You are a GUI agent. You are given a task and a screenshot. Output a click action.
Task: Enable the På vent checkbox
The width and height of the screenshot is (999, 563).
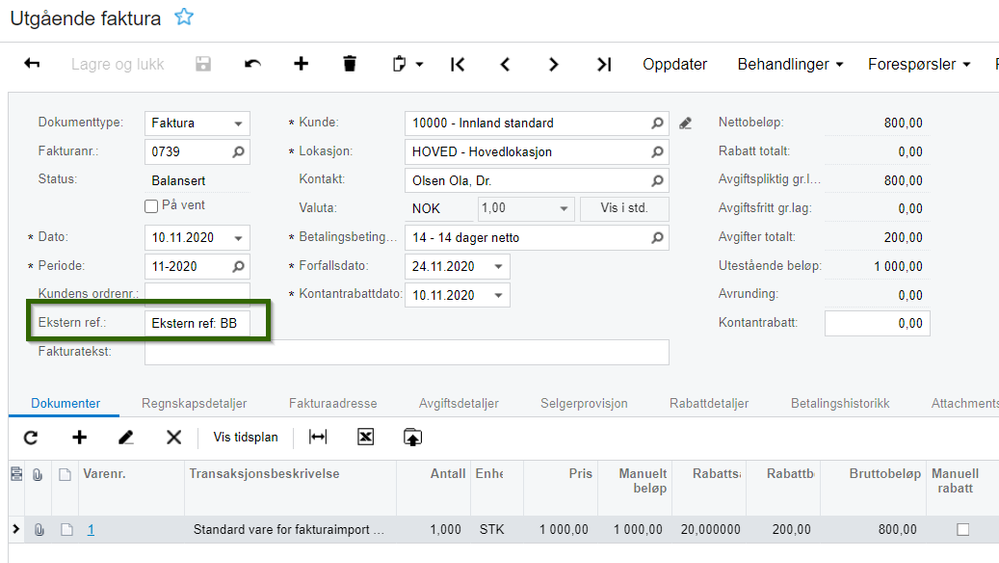tap(152, 206)
